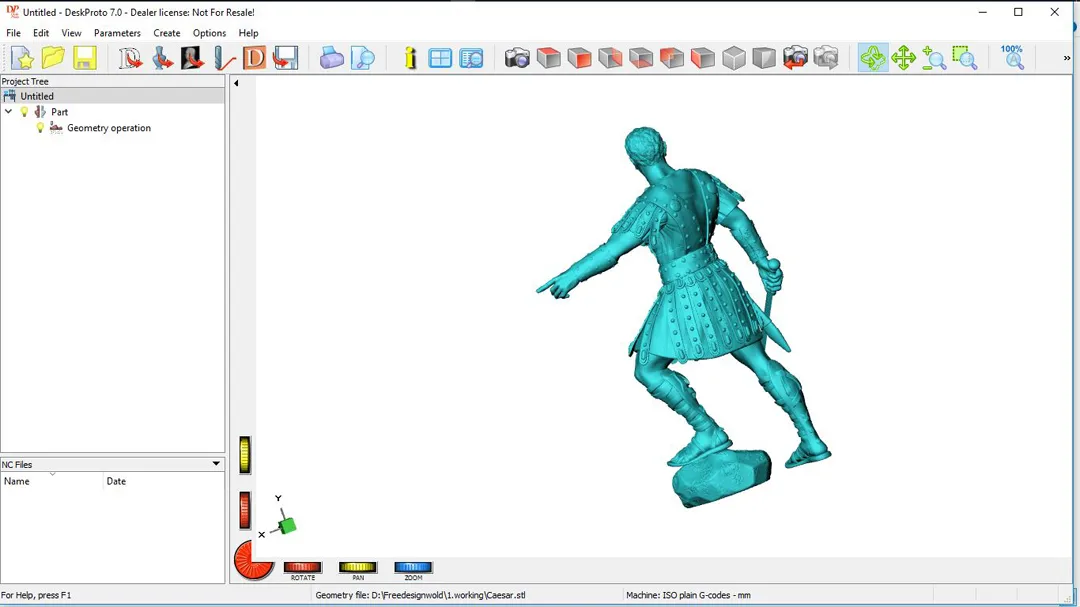The width and height of the screenshot is (1080, 607).
Task: Toggle the light bulb next to Part
Action: click(25, 112)
